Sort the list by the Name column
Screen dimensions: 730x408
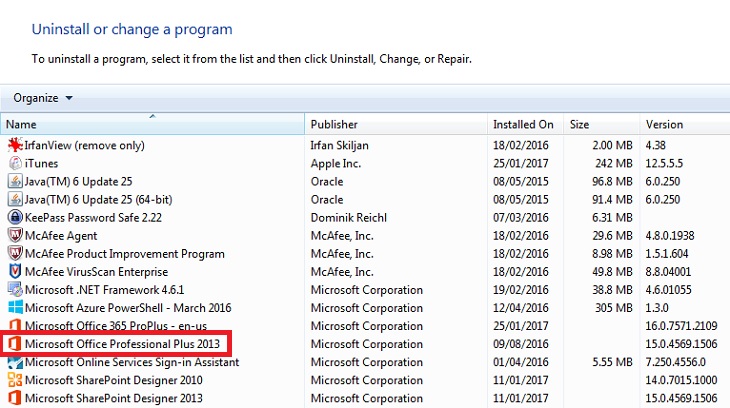pos(153,124)
